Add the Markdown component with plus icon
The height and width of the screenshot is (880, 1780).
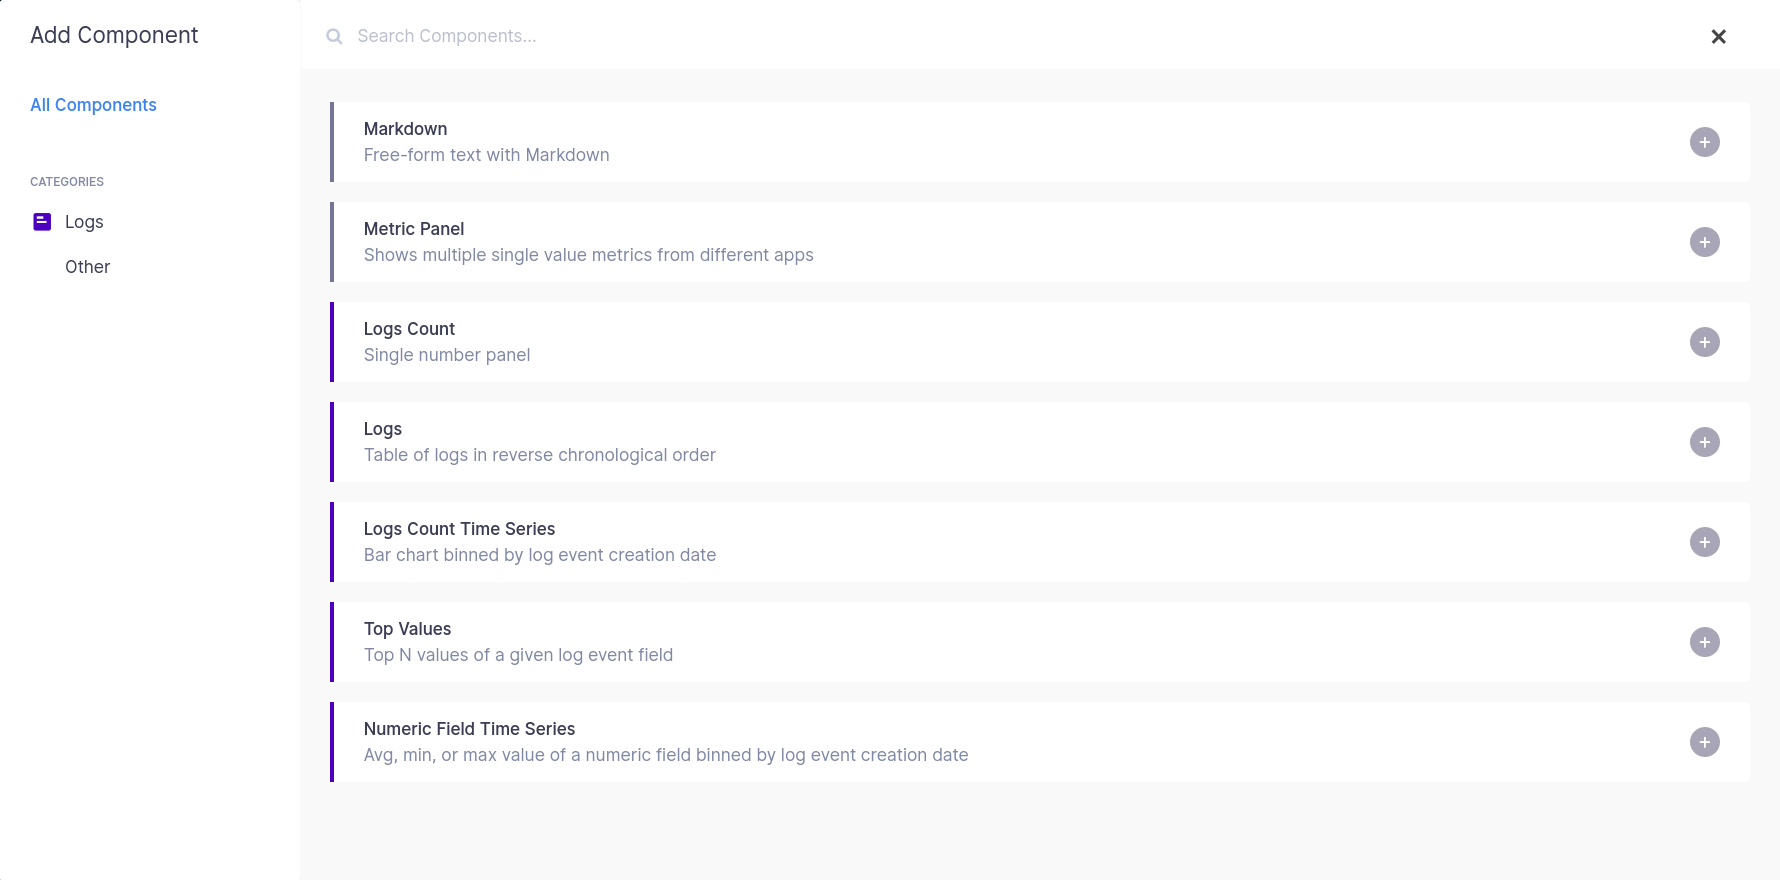[1705, 142]
